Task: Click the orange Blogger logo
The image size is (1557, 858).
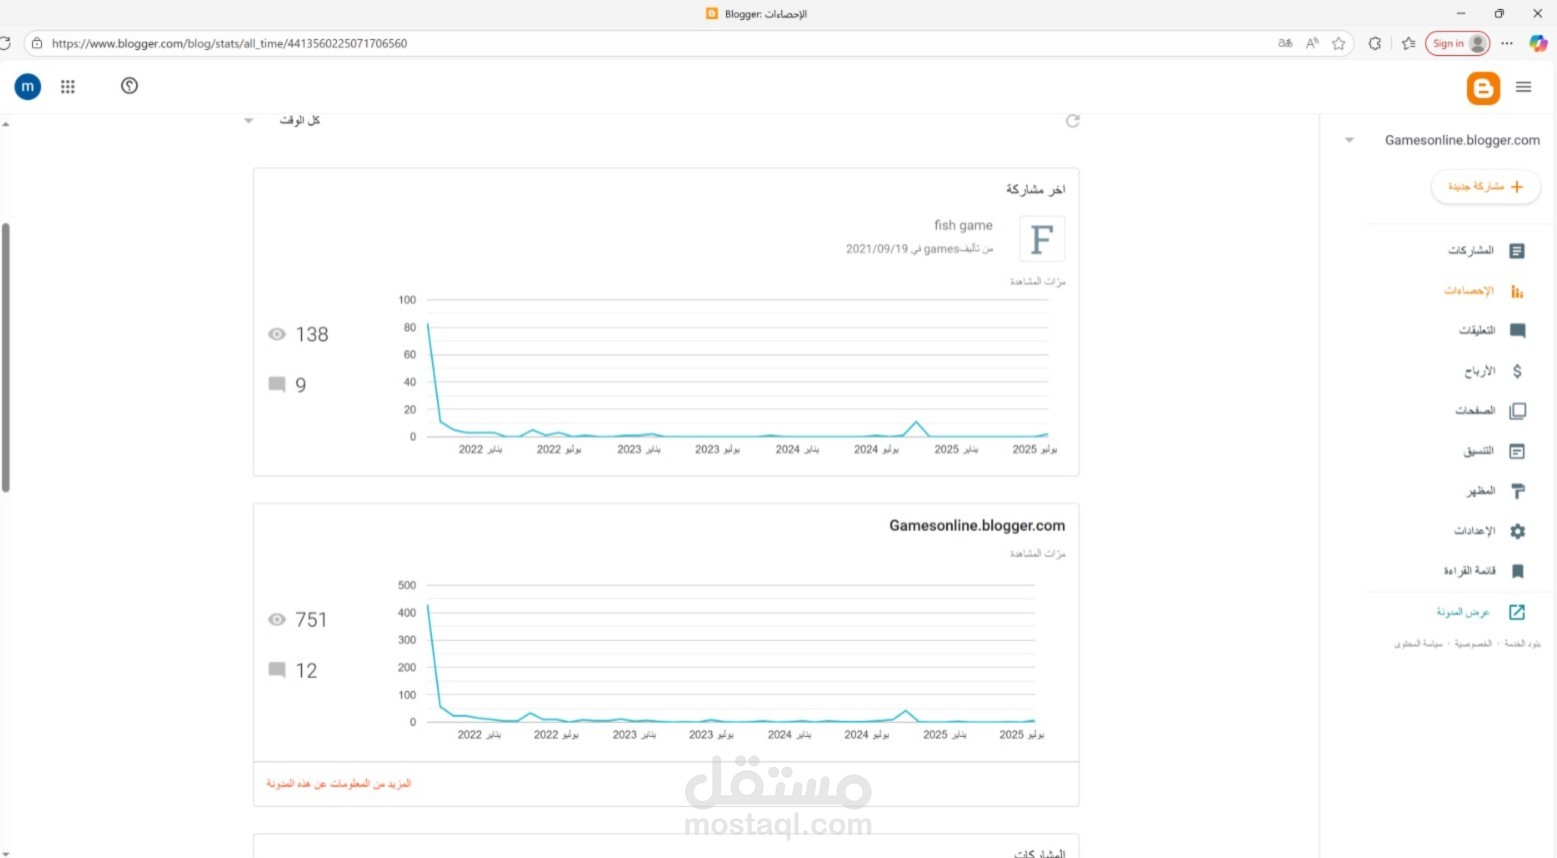Action: 1483,88
